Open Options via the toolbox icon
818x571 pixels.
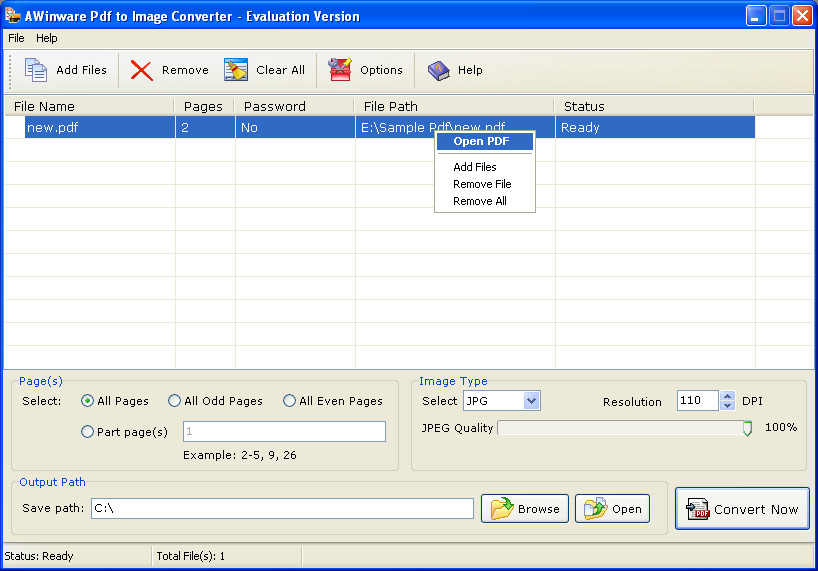pyautogui.click(x=340, y=70)
